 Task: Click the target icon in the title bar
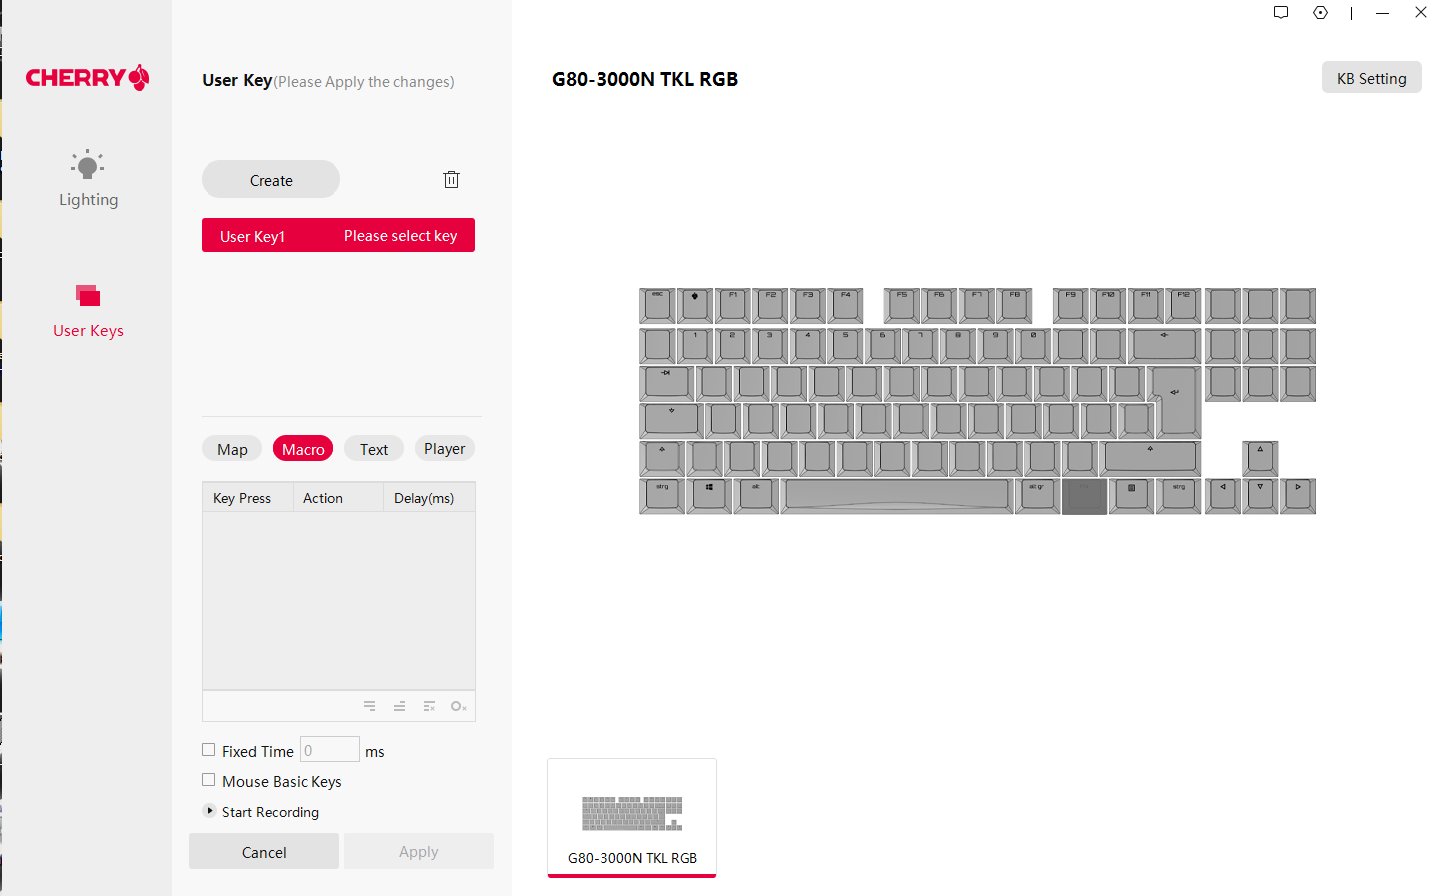(1320, 13)
